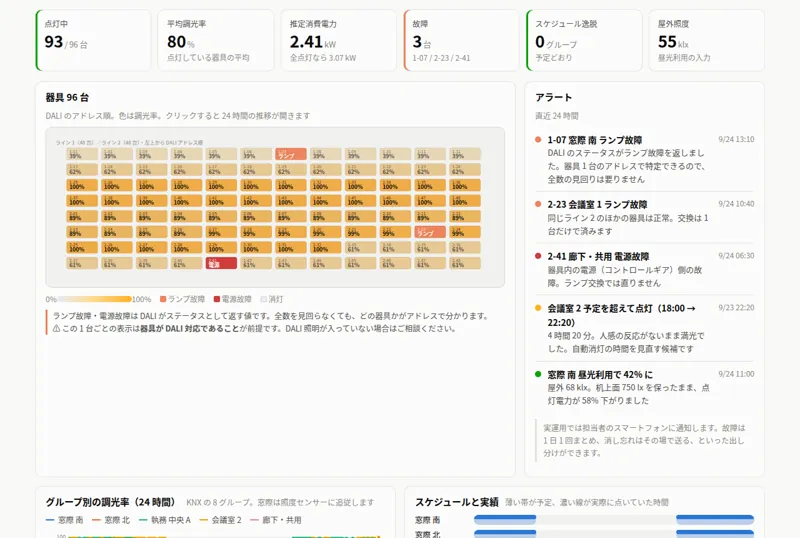Click the green dot beside the 昼光利用 alert
Screen dimensions: 800x538
[538, 374]
